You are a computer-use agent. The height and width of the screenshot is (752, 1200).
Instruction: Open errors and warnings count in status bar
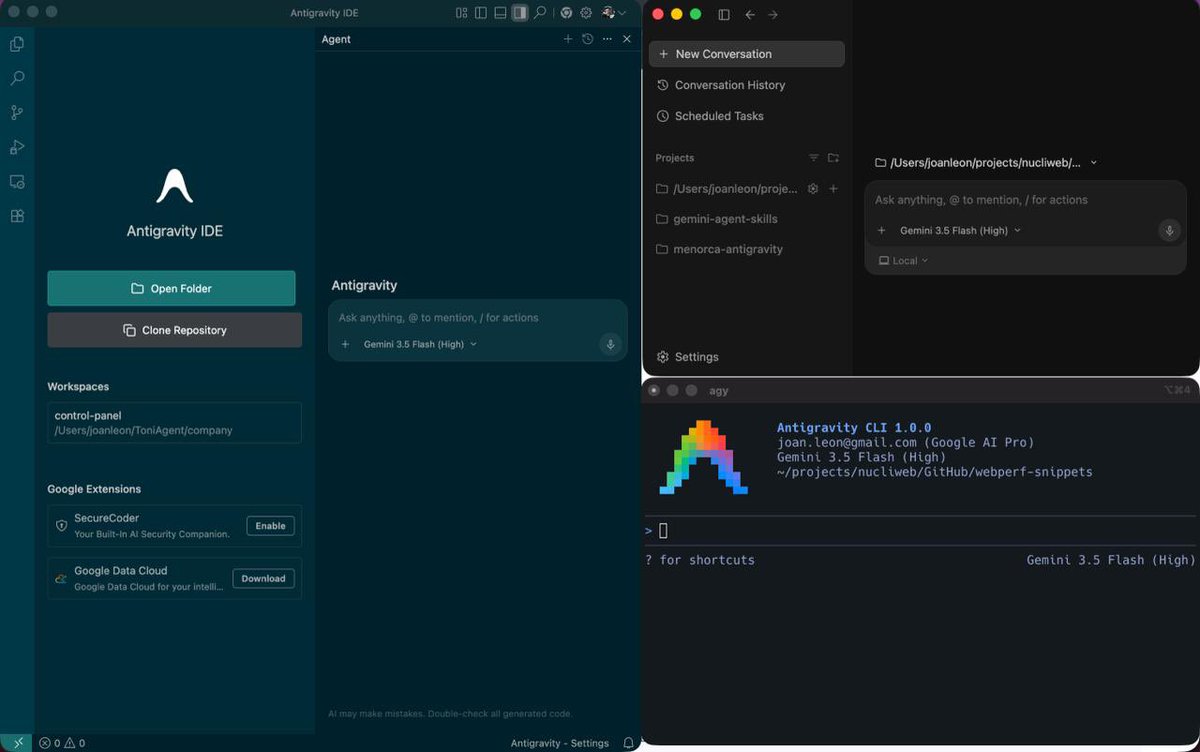pyautogui.click(x=62, y=743)
